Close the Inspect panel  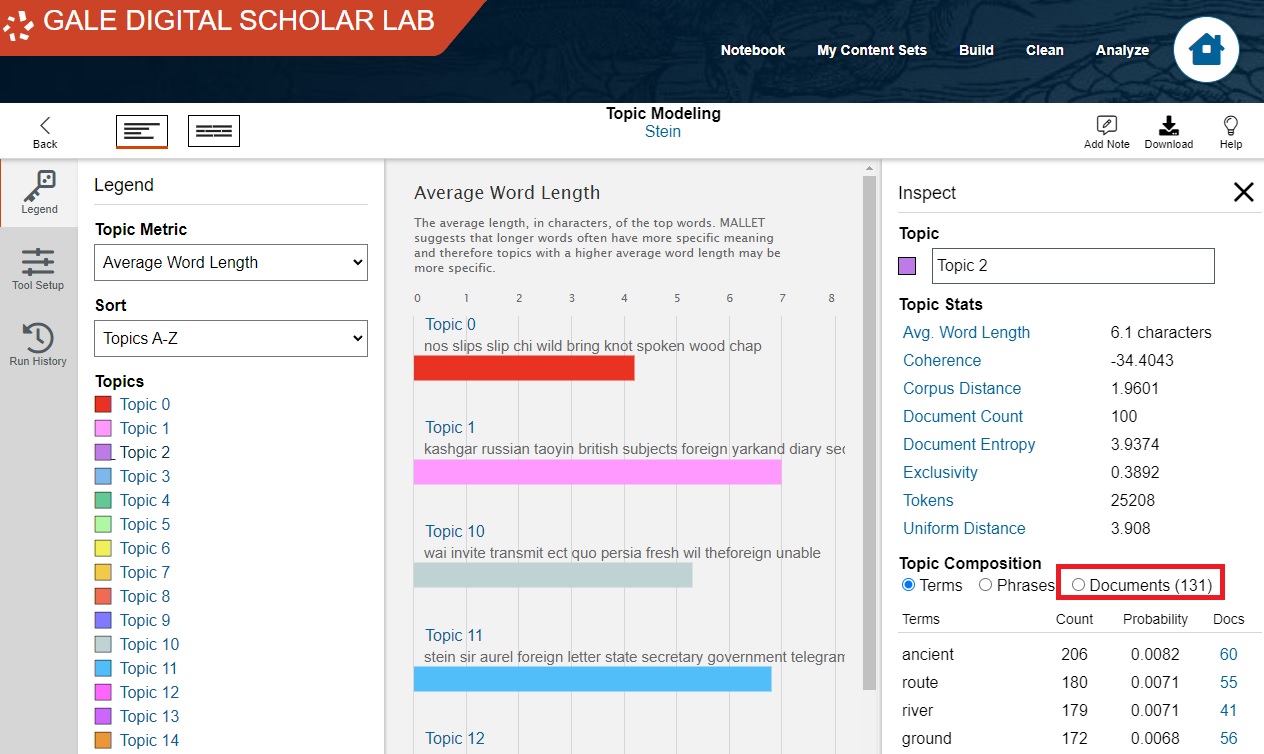(1243, 192)
